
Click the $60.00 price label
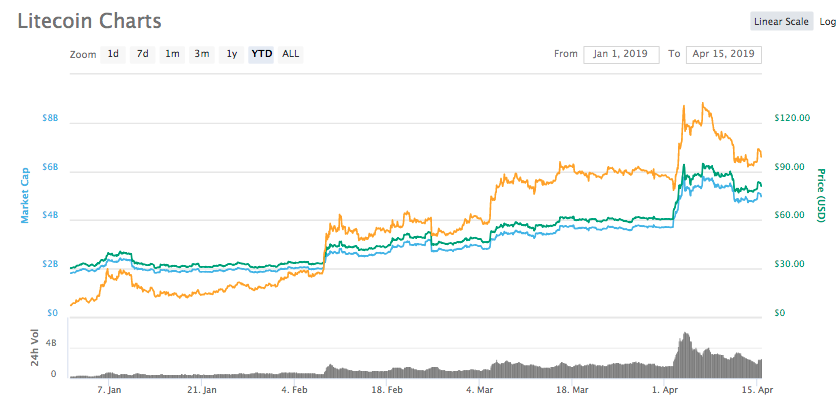[790, 215]
